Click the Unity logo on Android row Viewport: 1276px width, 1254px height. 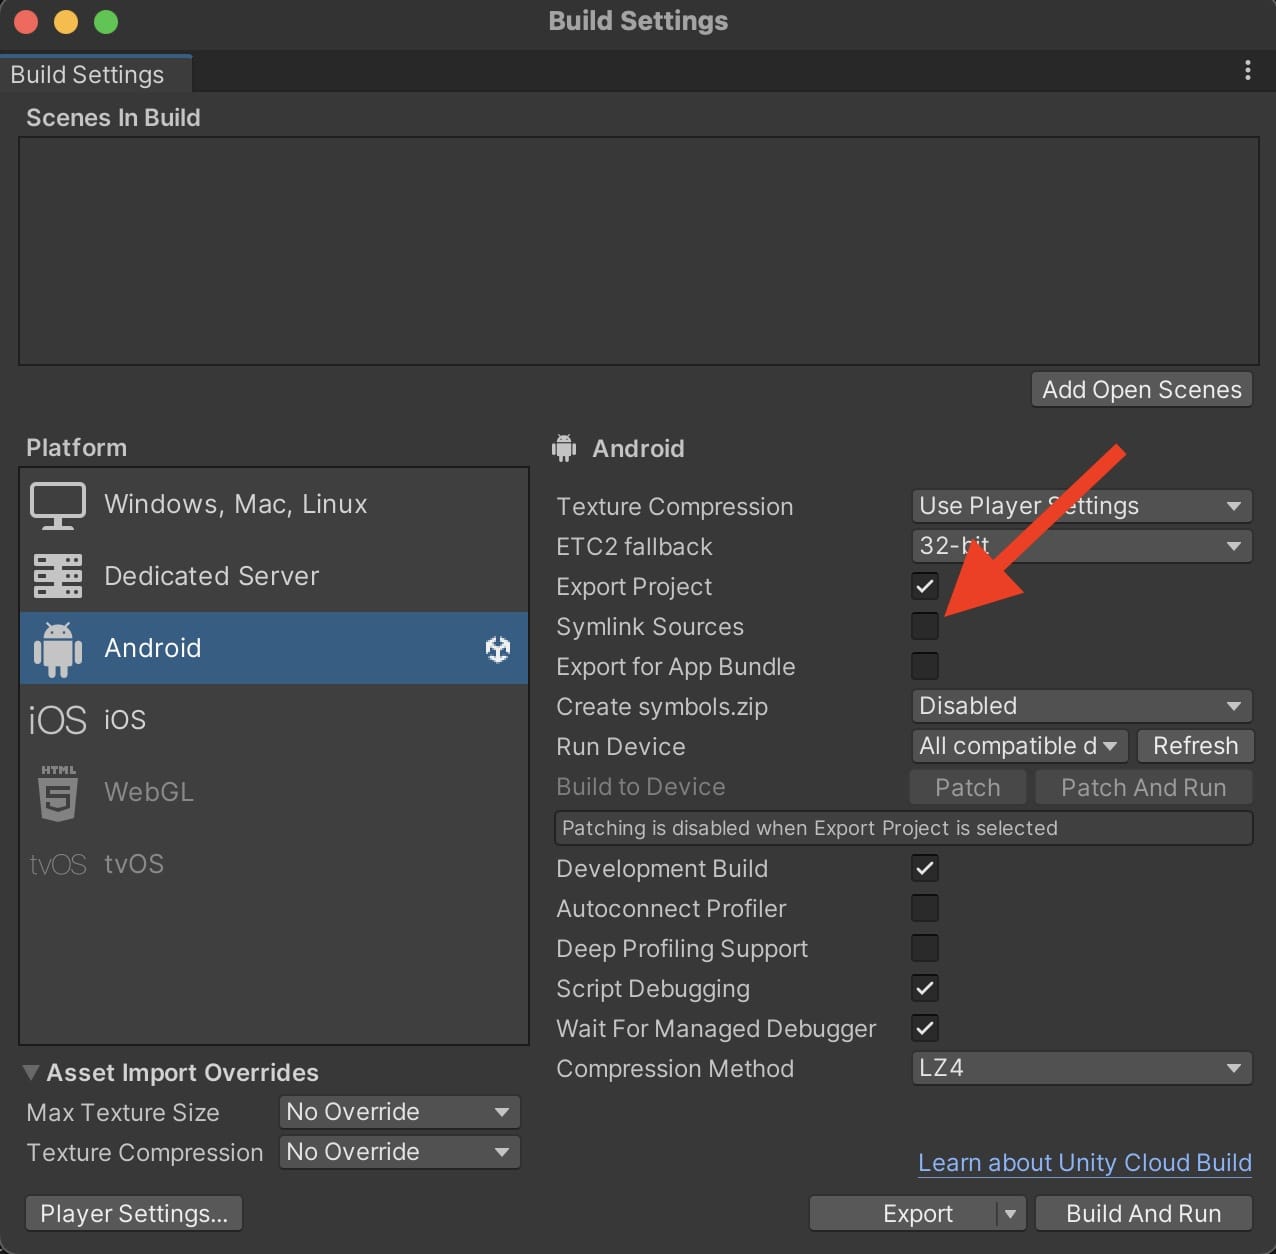(497, 649)
